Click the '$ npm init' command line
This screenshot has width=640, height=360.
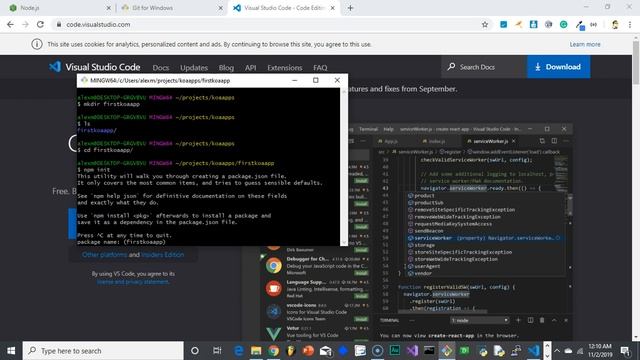(x=93, y=169)
